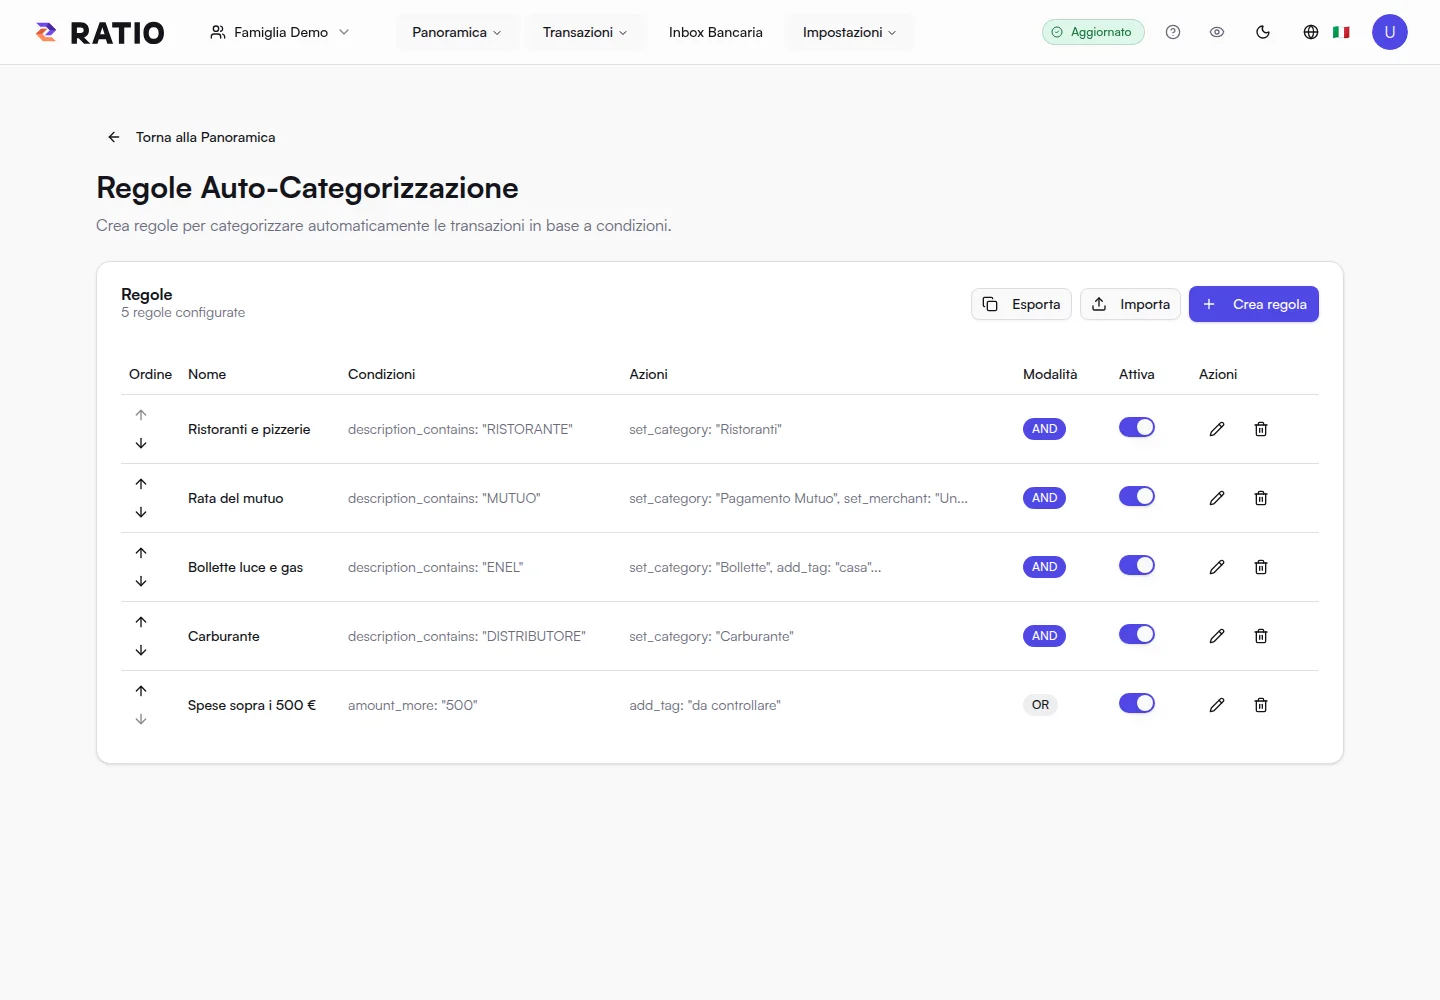
Task: Expand the Panoramica menu
Action: [x=457, y=32]
